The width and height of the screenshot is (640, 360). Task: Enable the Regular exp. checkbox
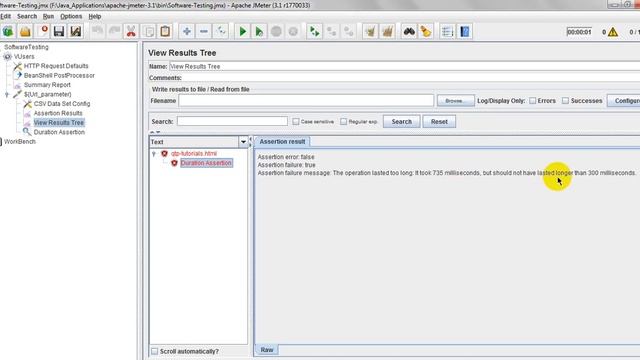344,122
